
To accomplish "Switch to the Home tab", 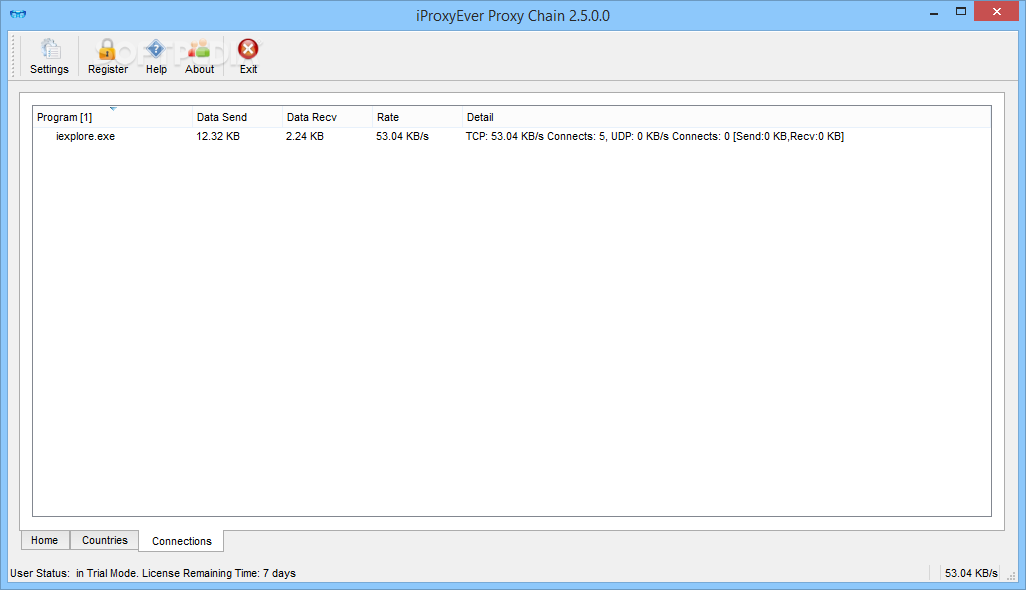I will (x=44, y=540).
